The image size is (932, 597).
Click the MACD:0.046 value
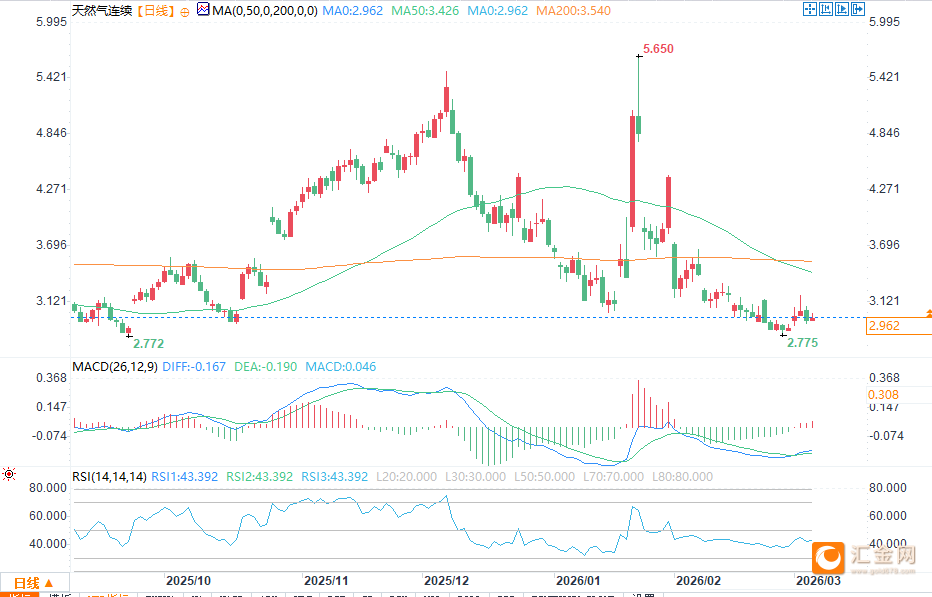[x=341, y=366]
